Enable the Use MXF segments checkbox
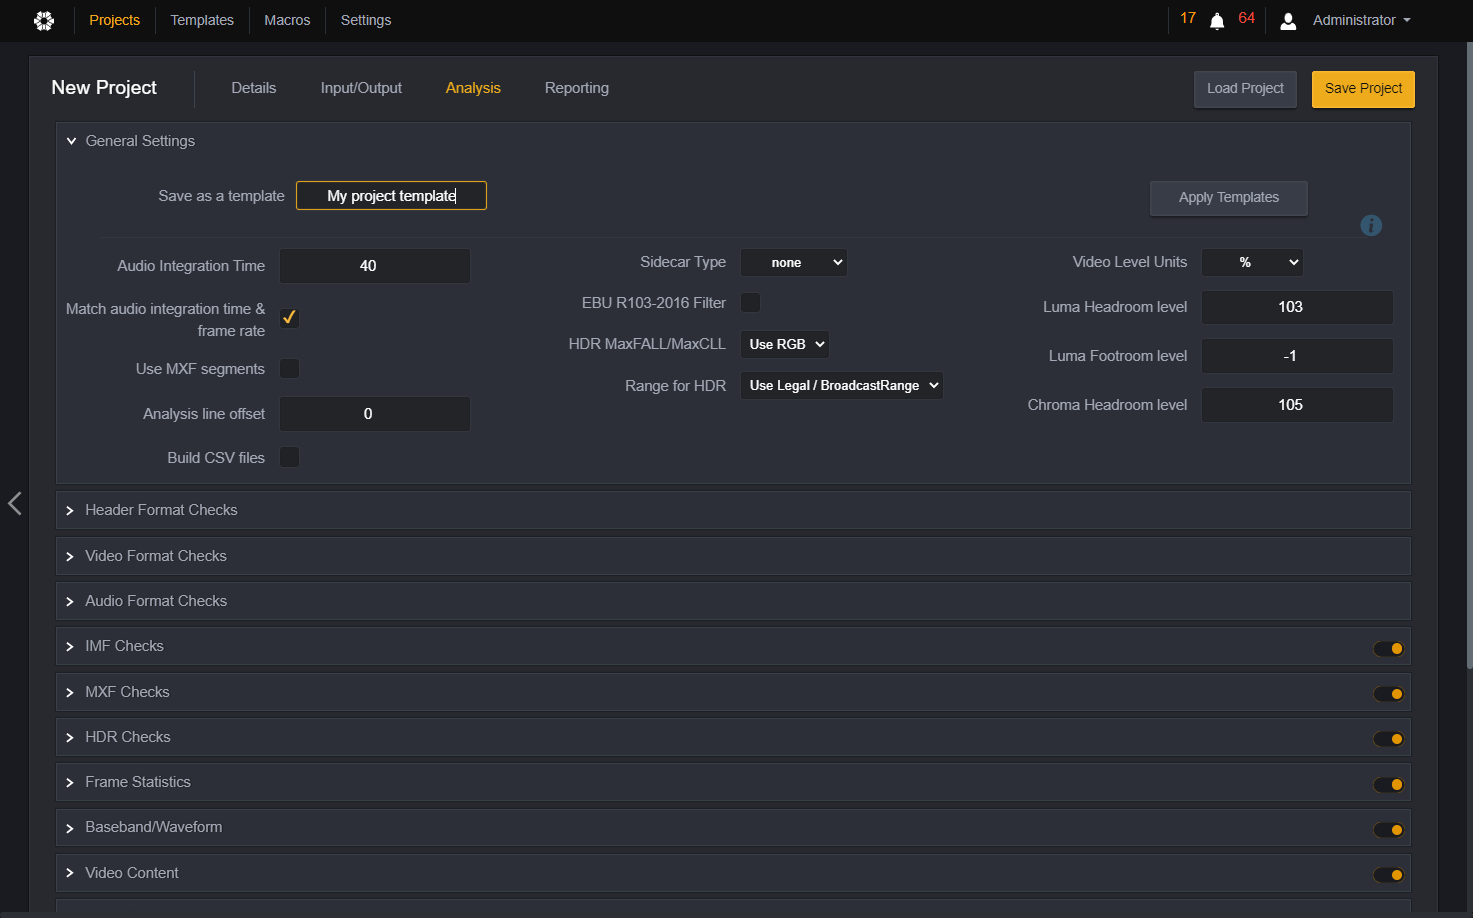Viewport: 1473px width, 918px height. 289,369
